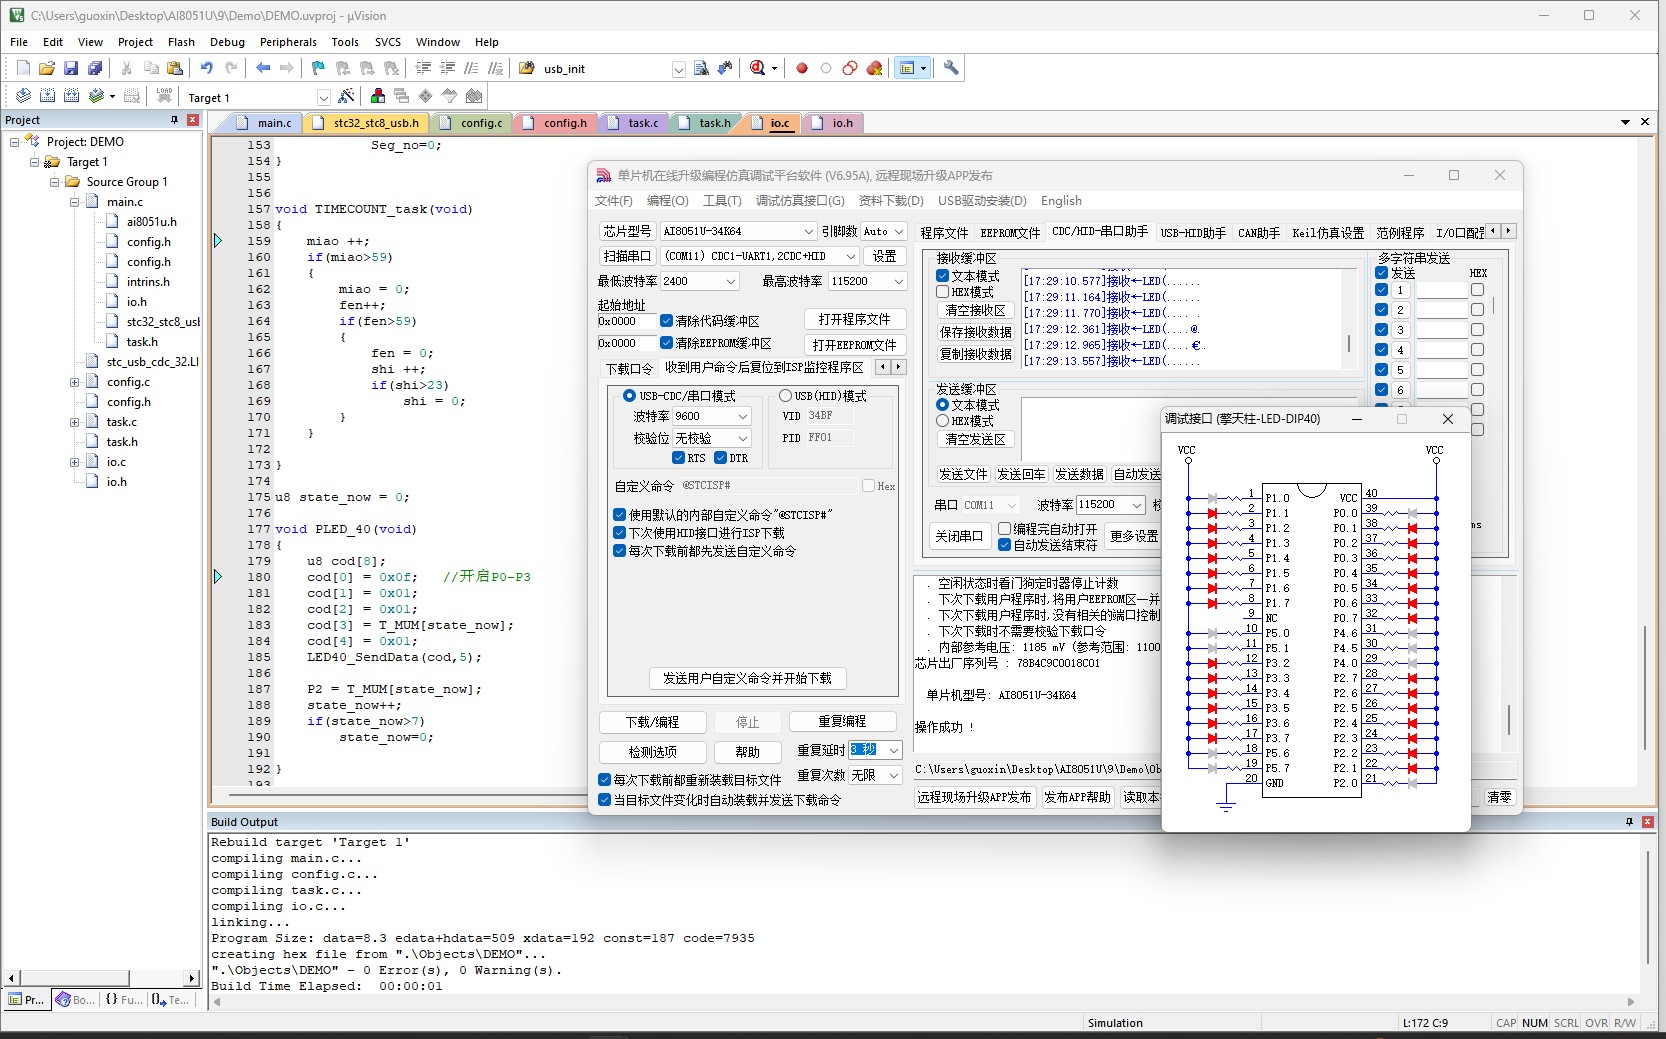This screenshot has height=1039, width=1666.
Task: Click the Open file folder icon
Action: [47, 68]
